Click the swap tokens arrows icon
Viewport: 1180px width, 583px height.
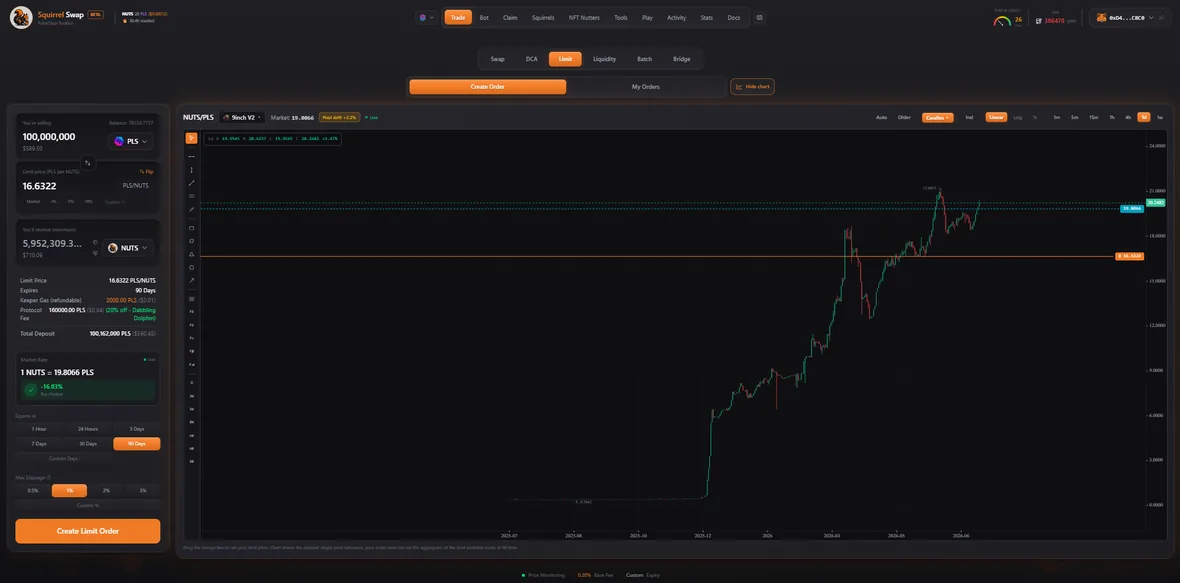pos(87,162)
